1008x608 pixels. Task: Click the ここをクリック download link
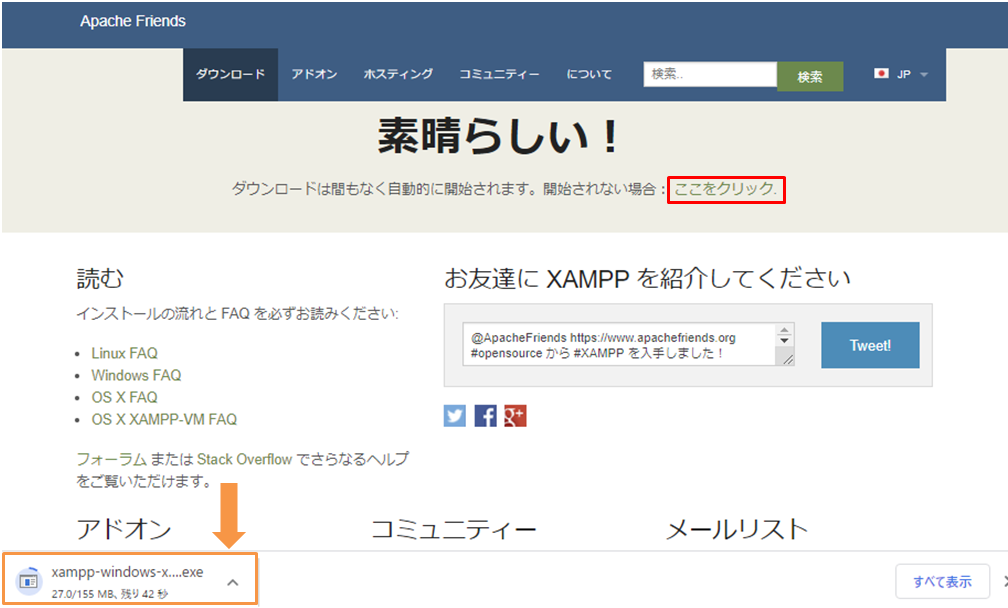725,189
